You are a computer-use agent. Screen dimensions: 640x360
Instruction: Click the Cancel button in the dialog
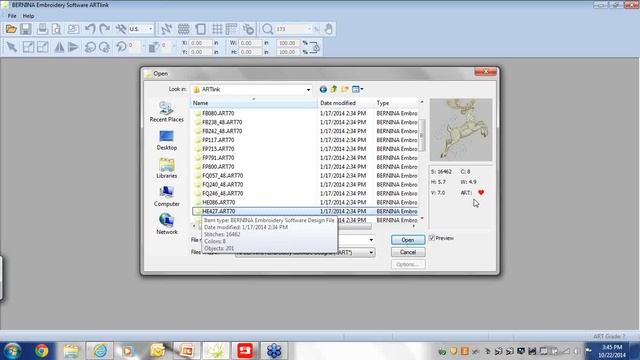tap(408, 252)
